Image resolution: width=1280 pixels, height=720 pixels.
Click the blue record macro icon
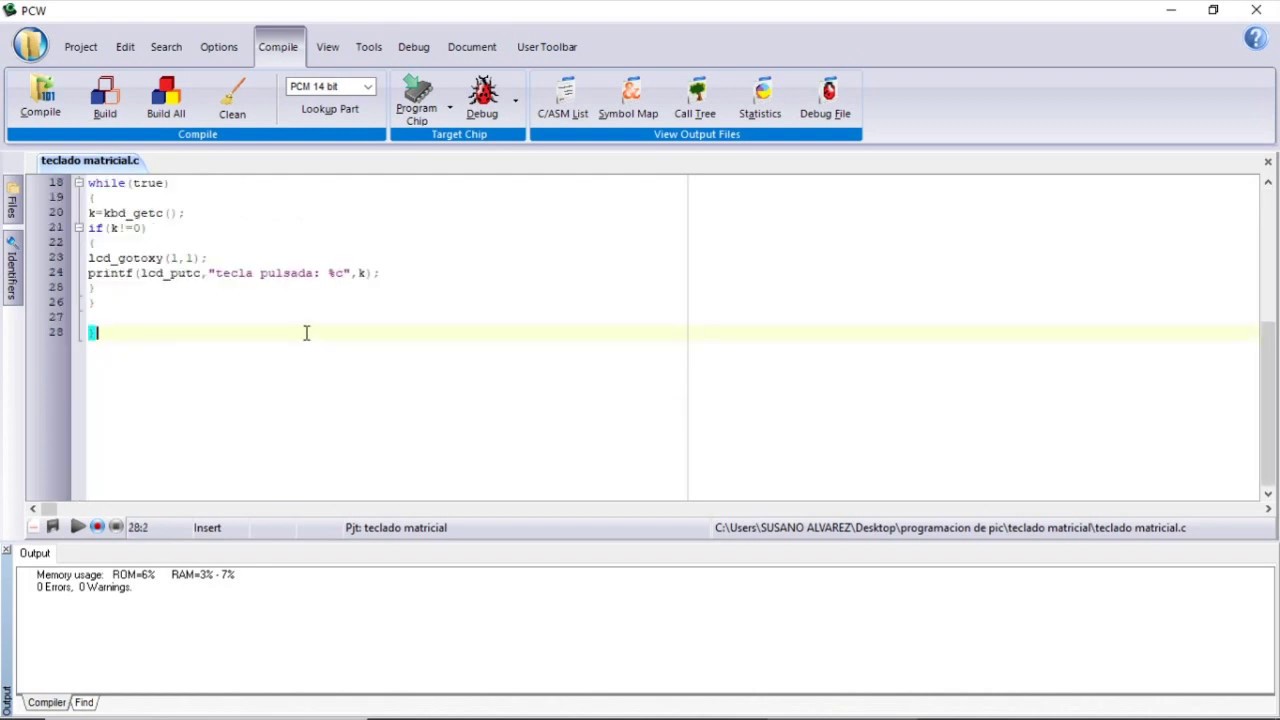point(97,527)
